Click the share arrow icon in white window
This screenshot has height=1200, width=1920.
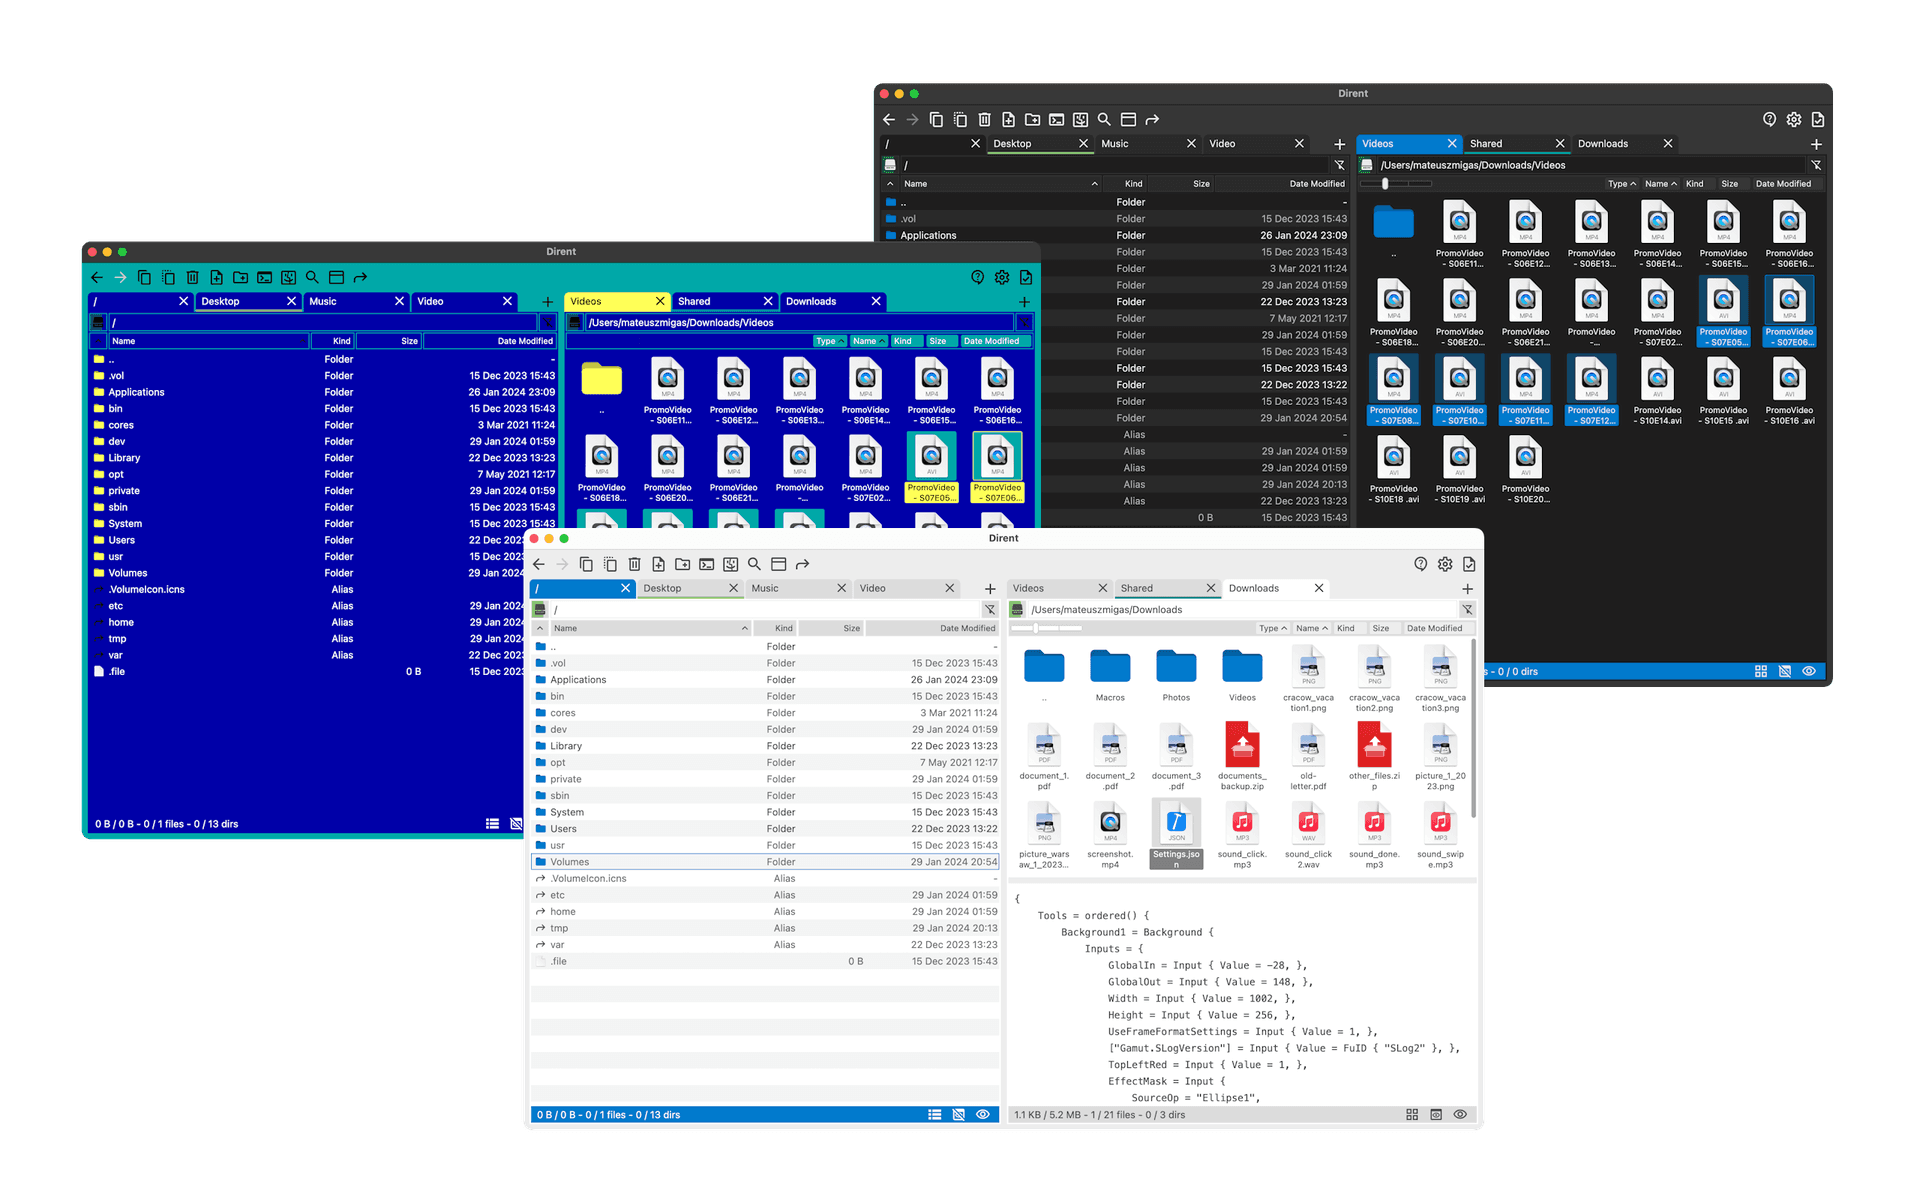(x=803, y=565)
